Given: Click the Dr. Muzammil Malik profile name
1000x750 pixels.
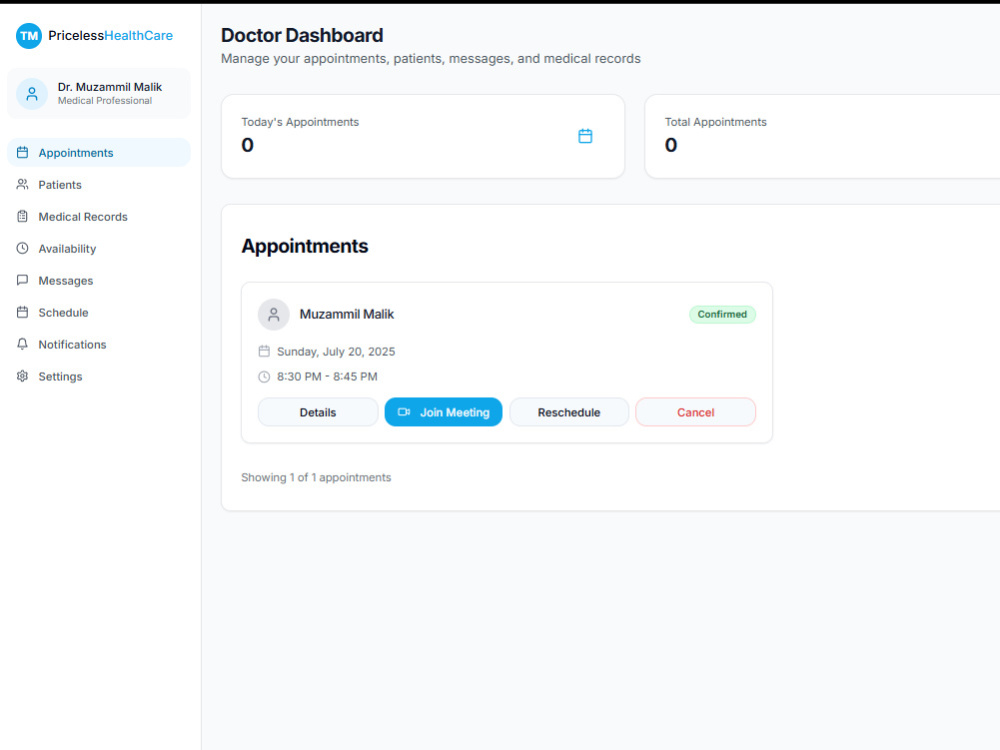Looking at the screenshot, I should 110,87.
